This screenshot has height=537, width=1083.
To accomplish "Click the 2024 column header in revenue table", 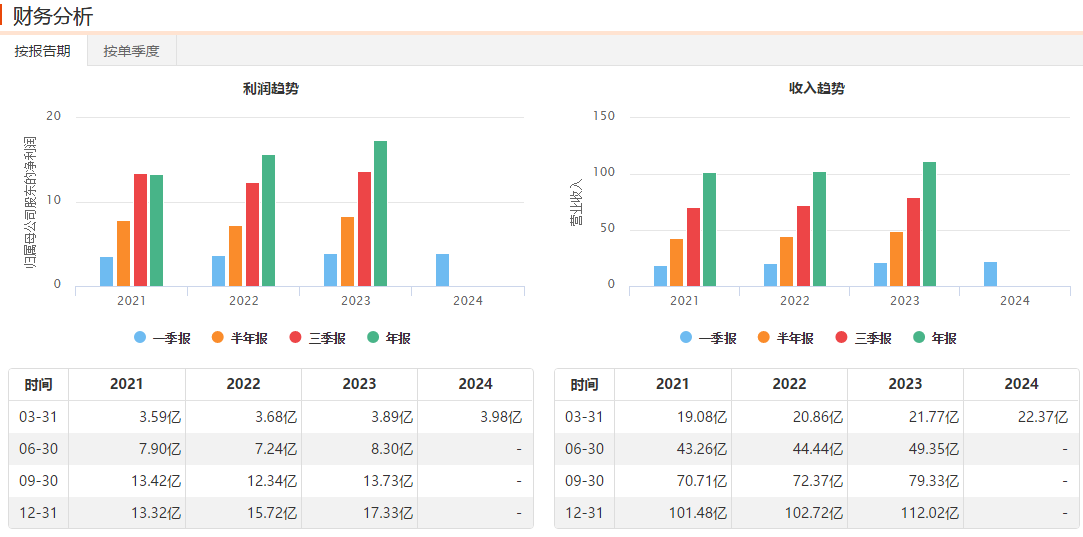I will 1022,384.
